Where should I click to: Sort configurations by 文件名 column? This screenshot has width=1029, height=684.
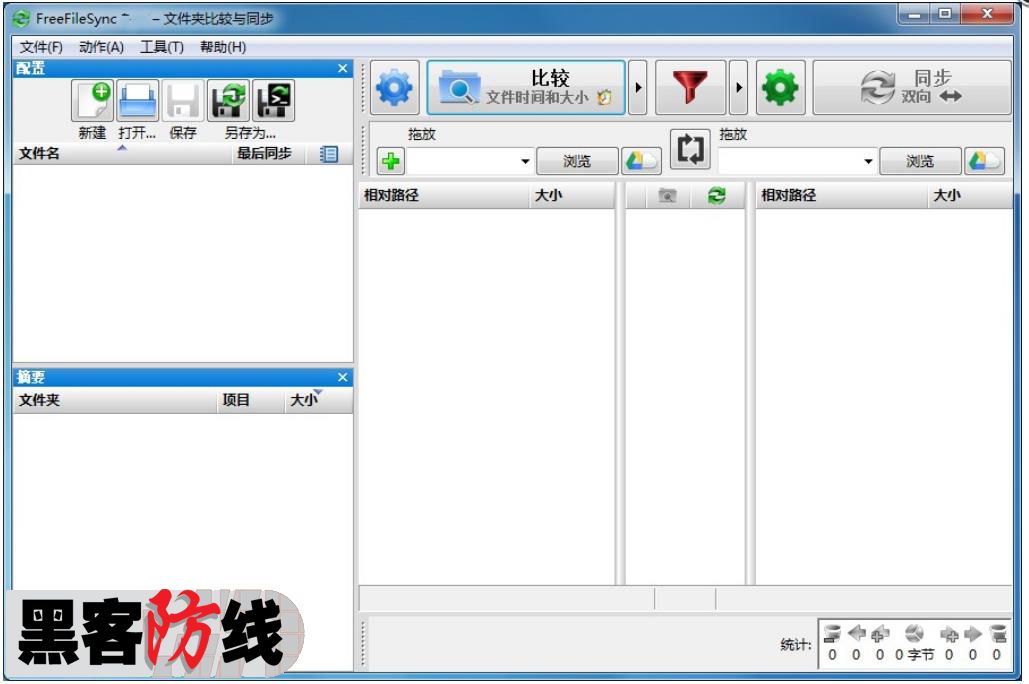(x=123, y=154)
